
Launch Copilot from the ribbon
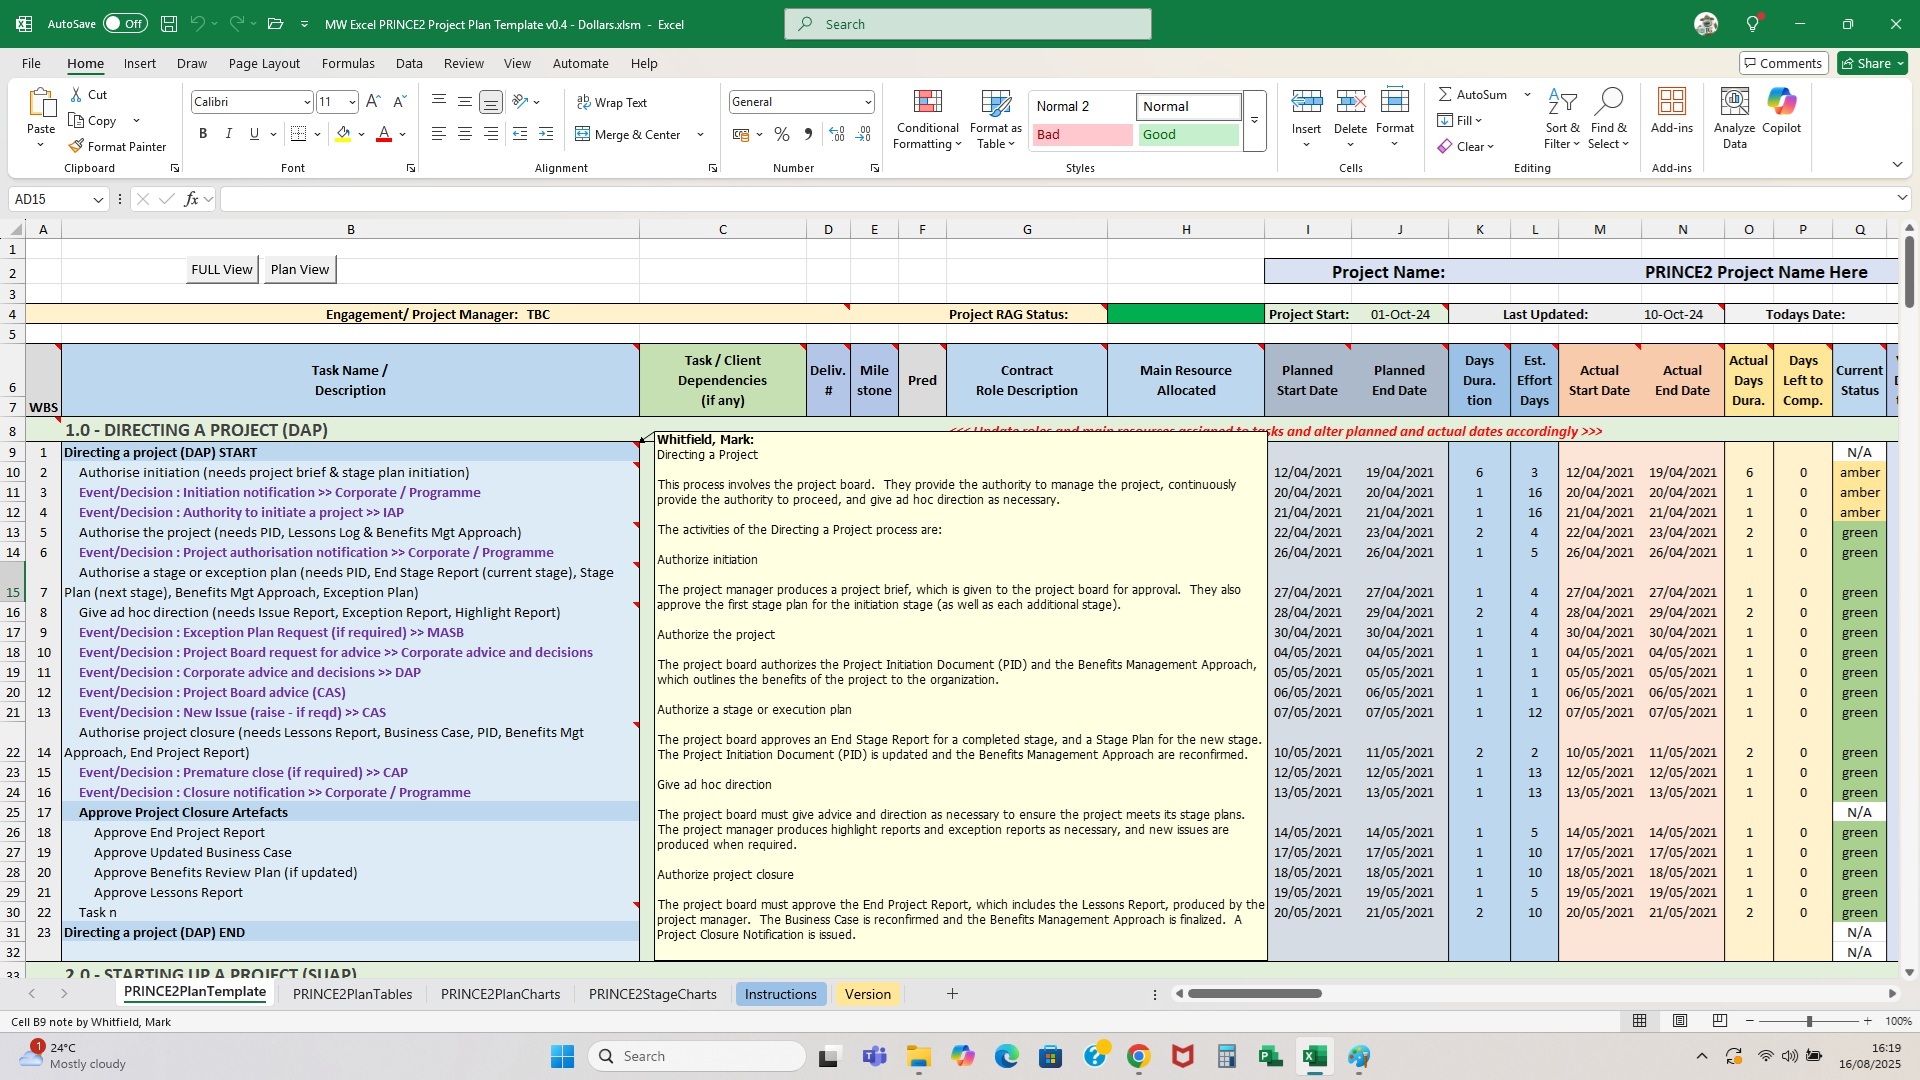(x=1781, y=103)
